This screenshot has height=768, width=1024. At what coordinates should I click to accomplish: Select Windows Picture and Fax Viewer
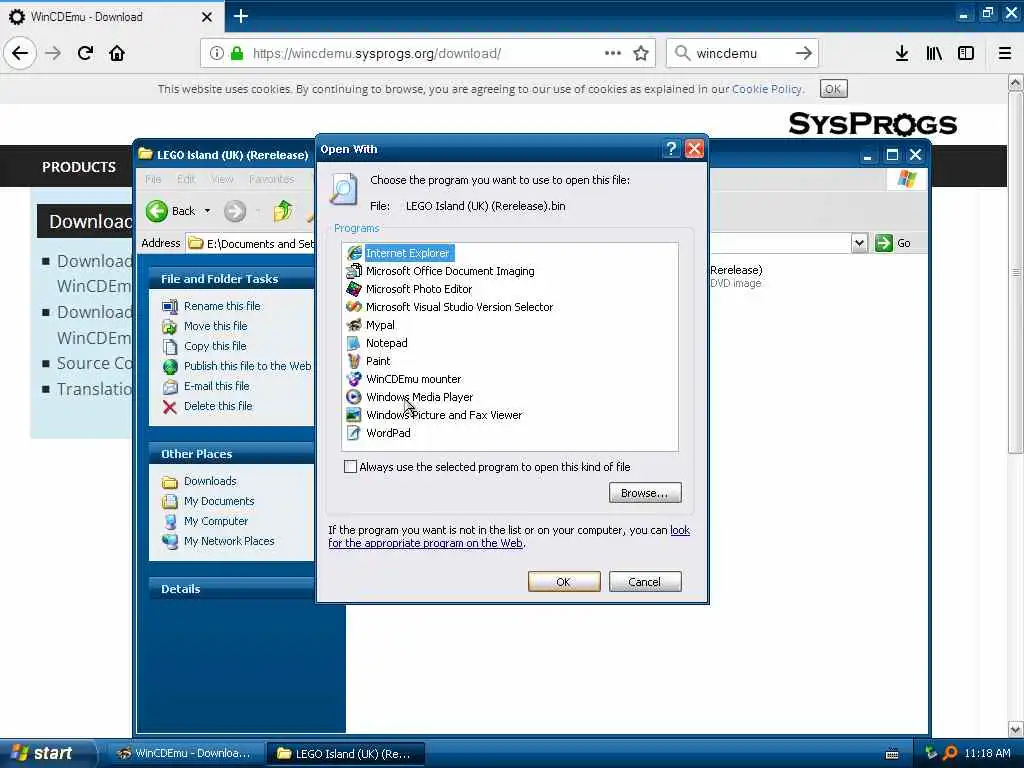pos(444,415)
